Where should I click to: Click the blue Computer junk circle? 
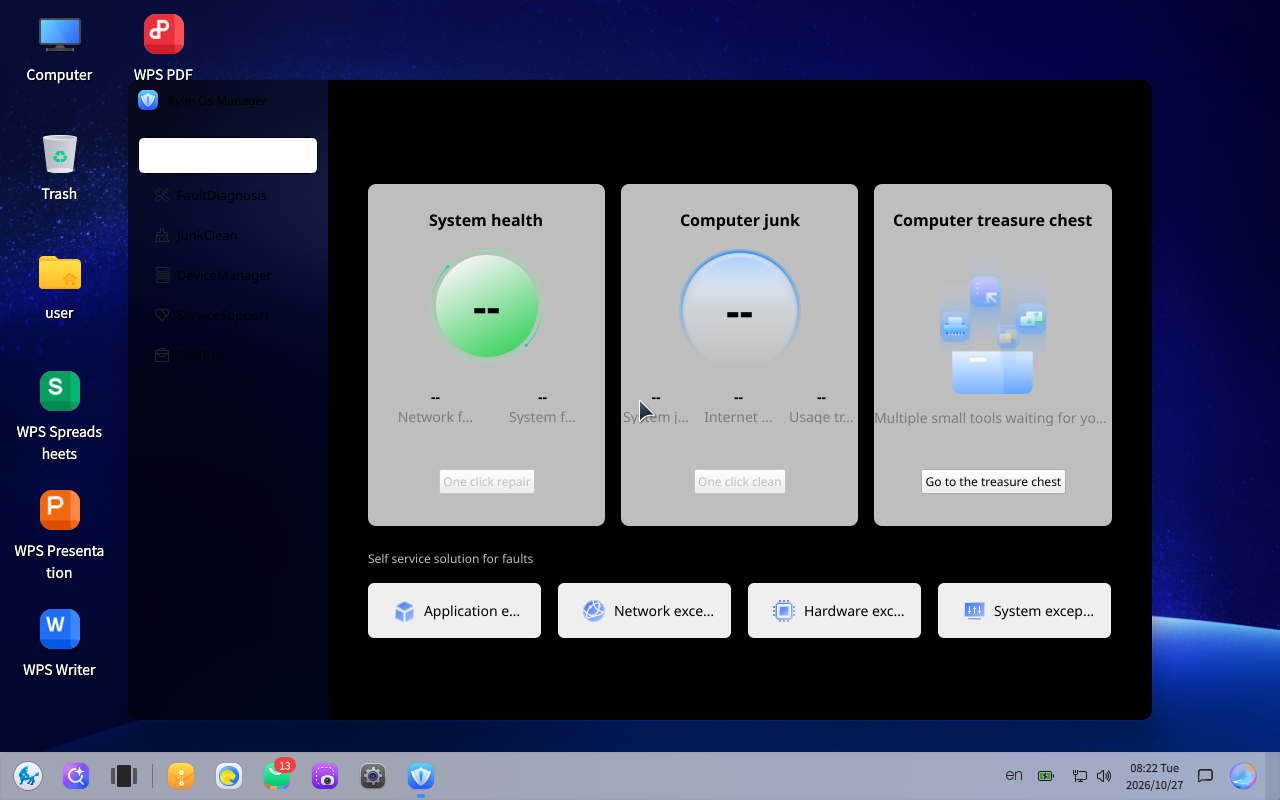pyautogui.click(x=740, y=309)
